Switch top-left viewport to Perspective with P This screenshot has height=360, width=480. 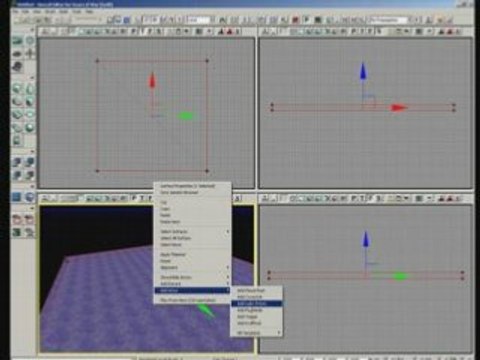(134, 32)
